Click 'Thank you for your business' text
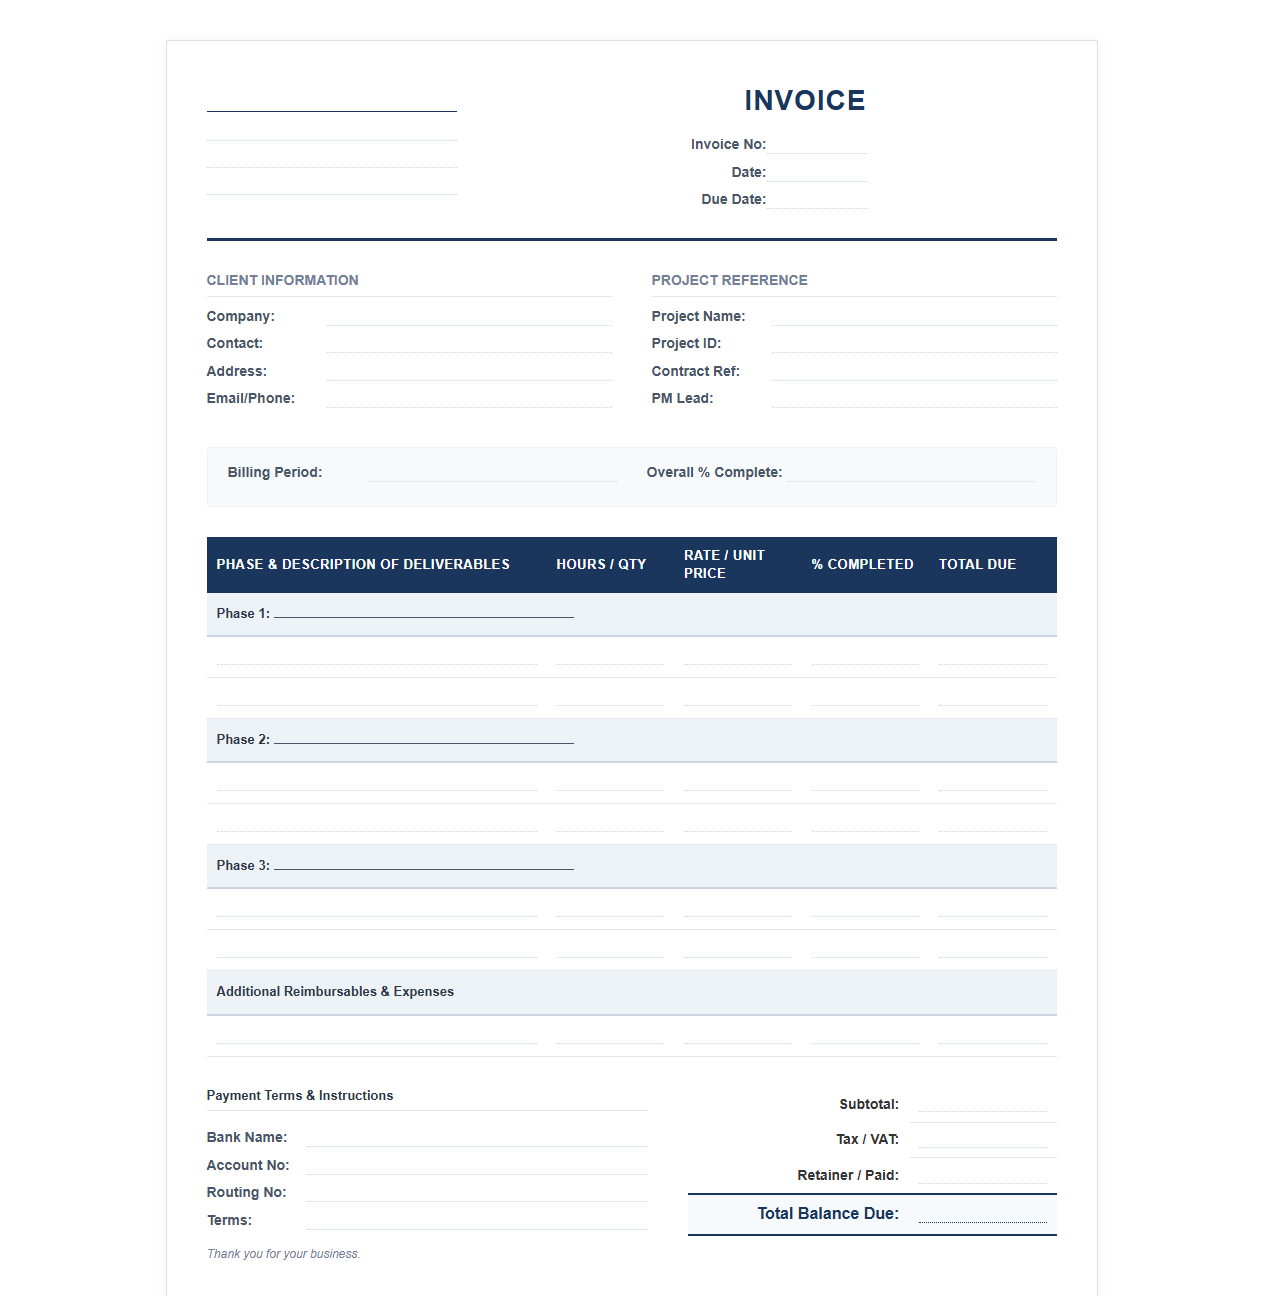1263x1296 pixels. point(283,1254)
